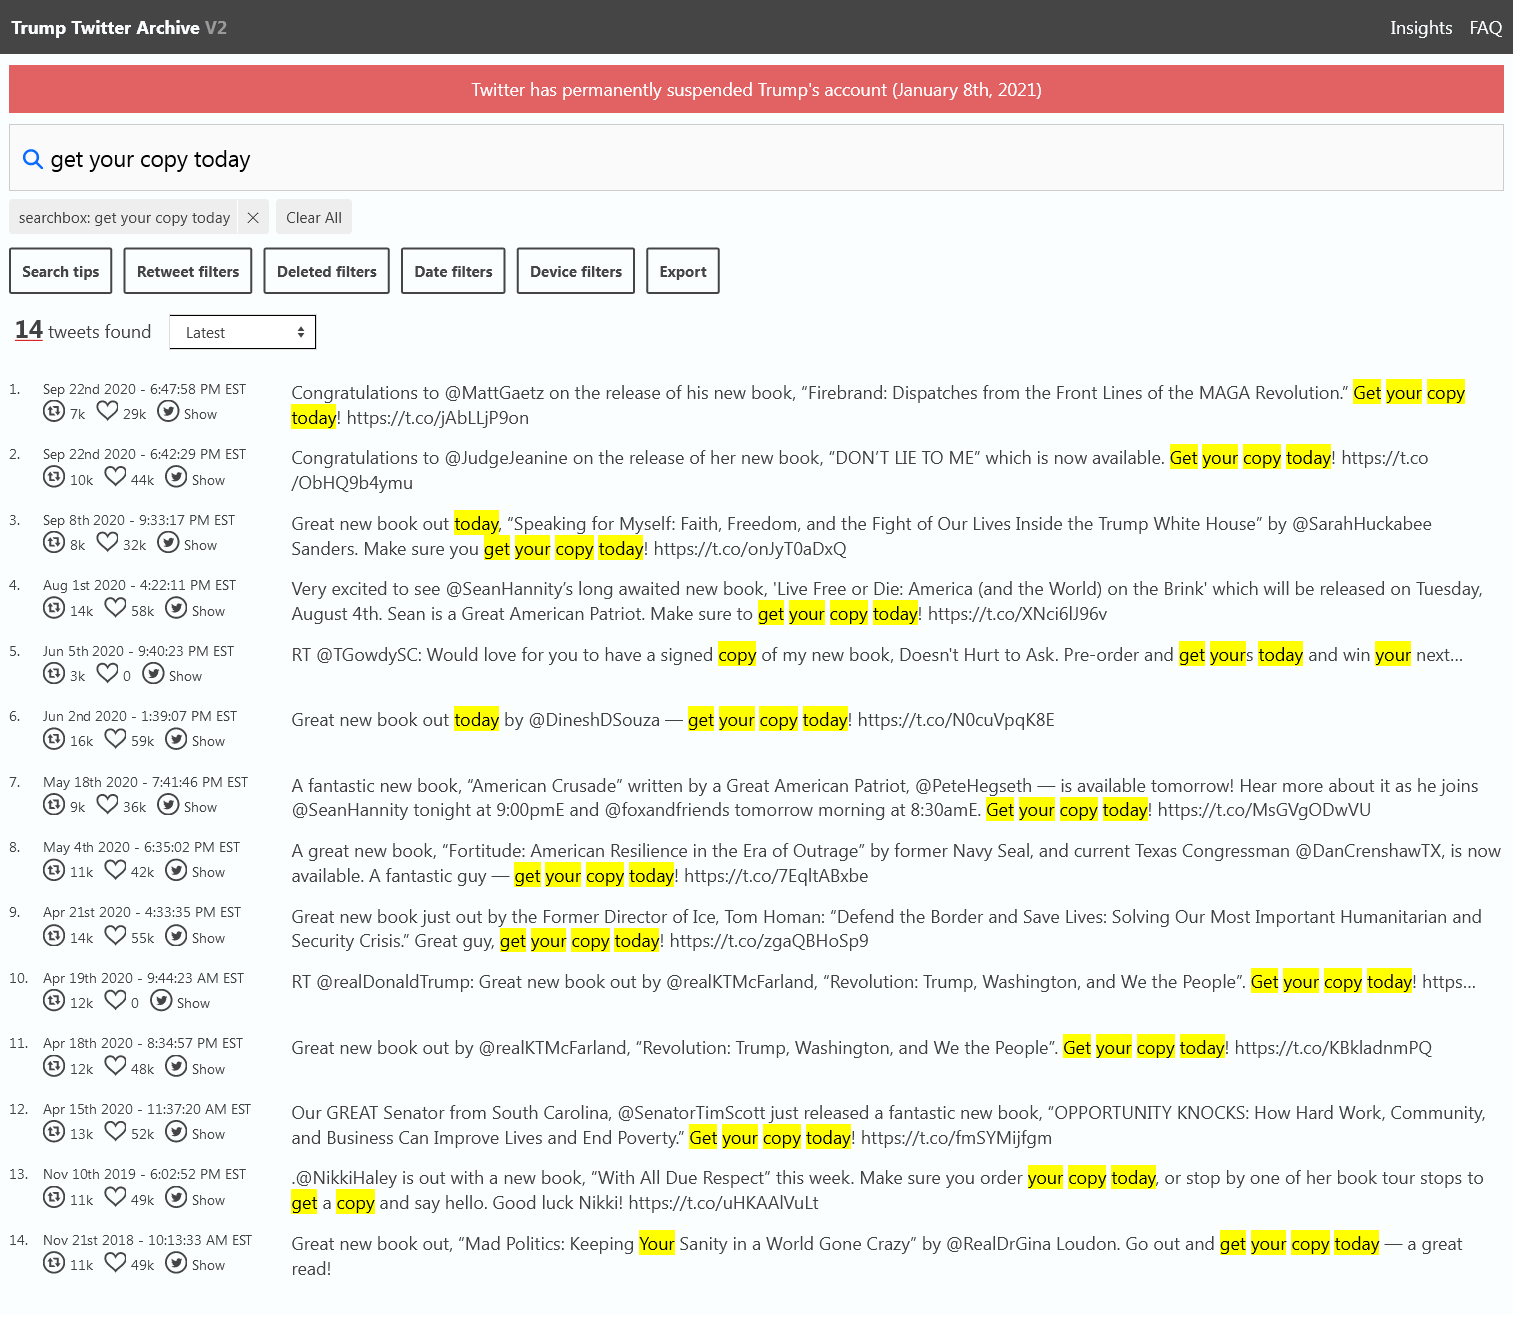
Task: Click the Twitter Show icon for May 4th 2020 tweet
Action: [x=176, y=869]
